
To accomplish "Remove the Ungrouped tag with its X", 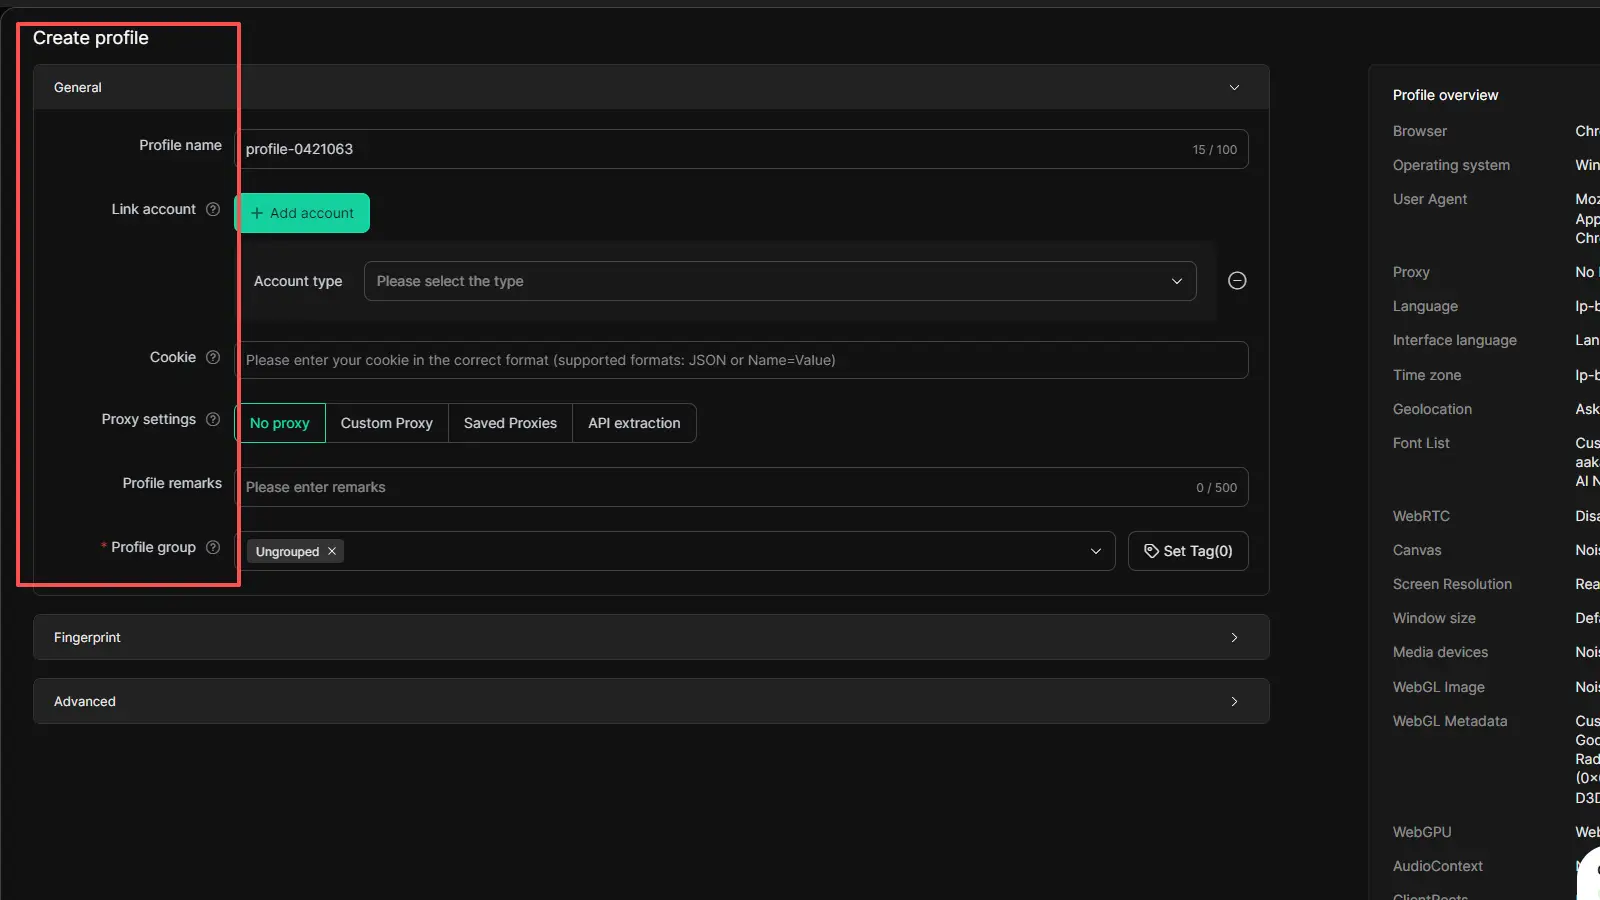I will pyautogui.click(x=332, y=551).
